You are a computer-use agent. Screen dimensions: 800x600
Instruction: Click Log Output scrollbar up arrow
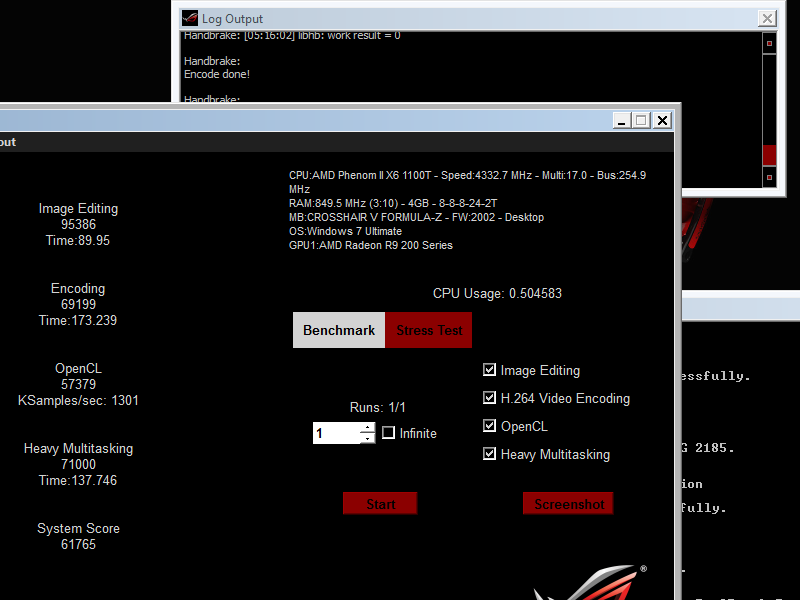pos(769,43)
